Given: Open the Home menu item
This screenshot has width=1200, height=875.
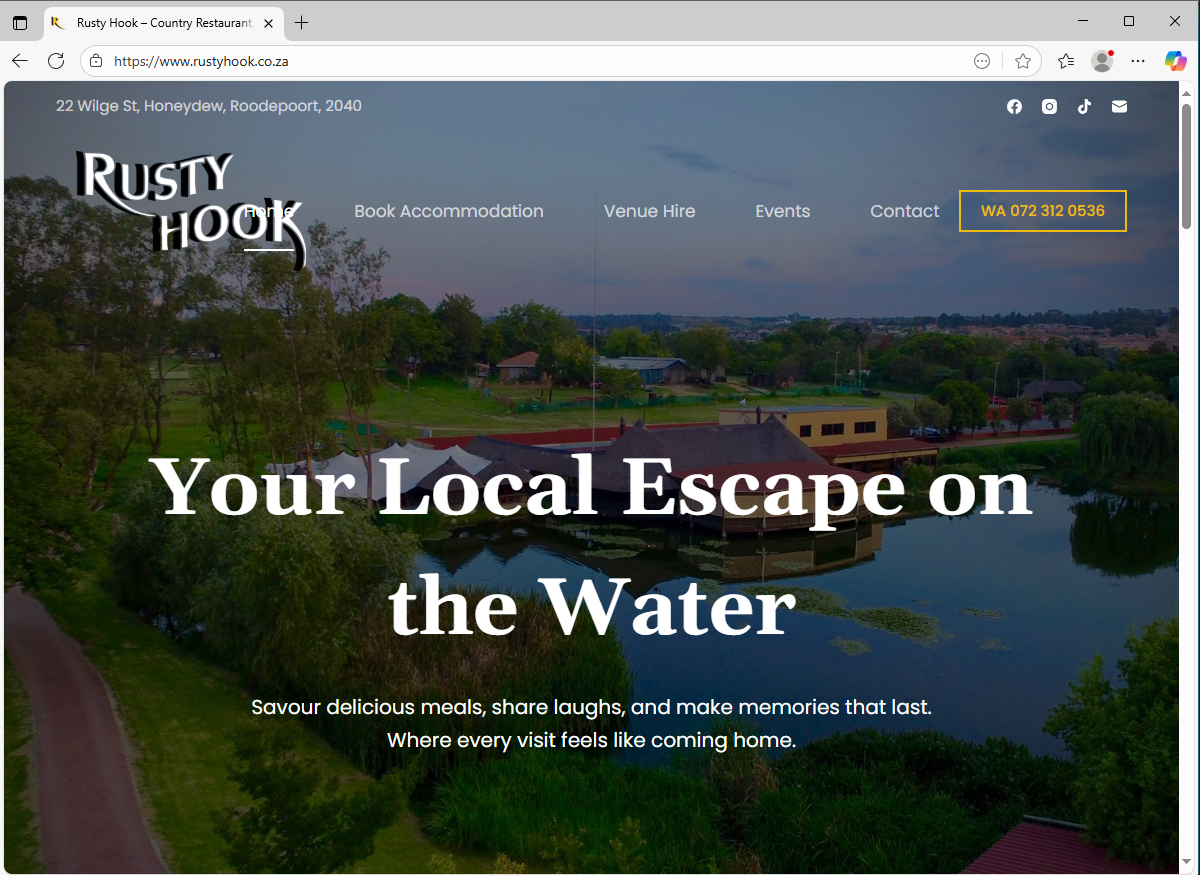Looking at the screenshot, I should [x=269, y=211].
